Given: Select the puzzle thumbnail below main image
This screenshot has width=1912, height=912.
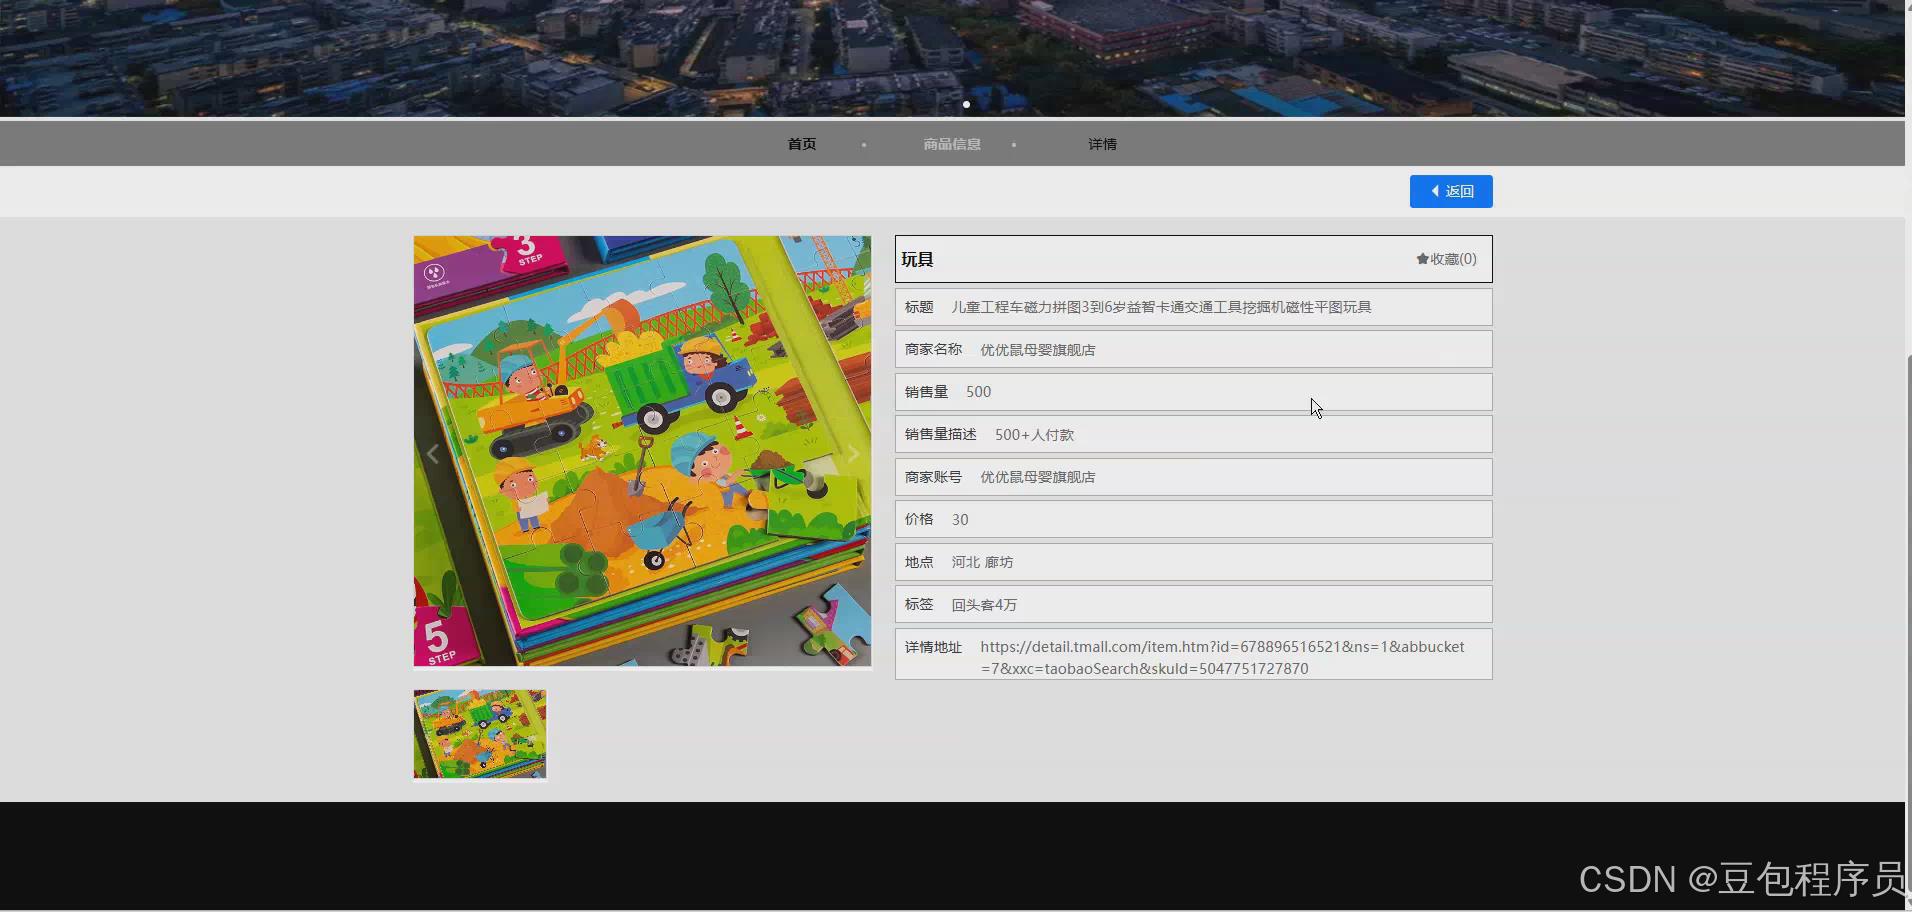Looking at the screenshot, I should point(480,734).
